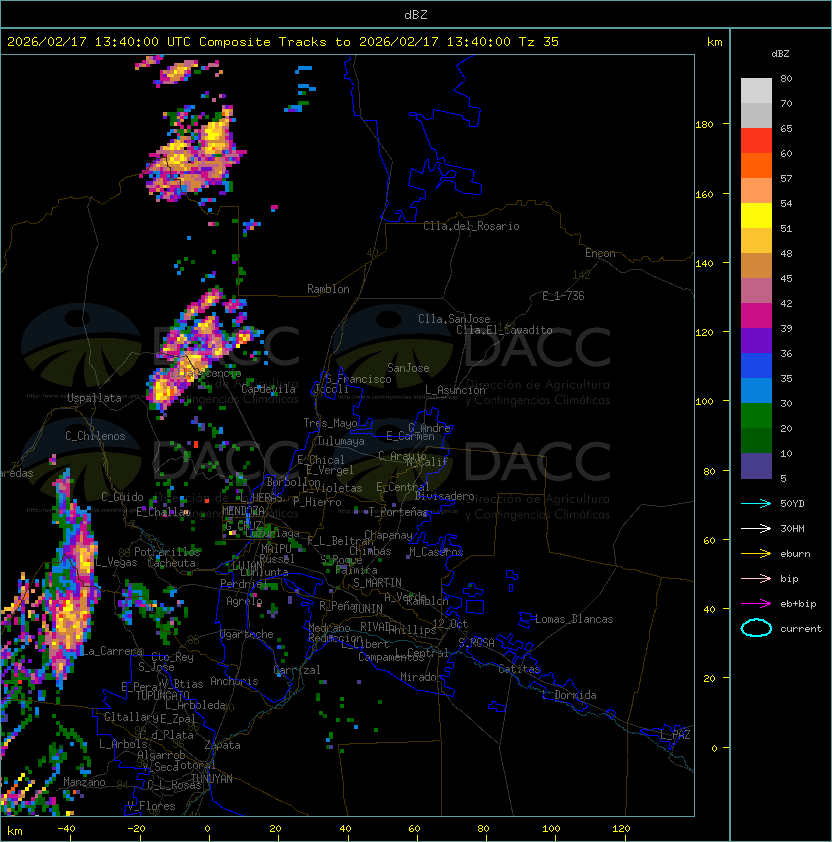Click the 'Carrizal' map label

pyautogui.click(x=296, y=670)
